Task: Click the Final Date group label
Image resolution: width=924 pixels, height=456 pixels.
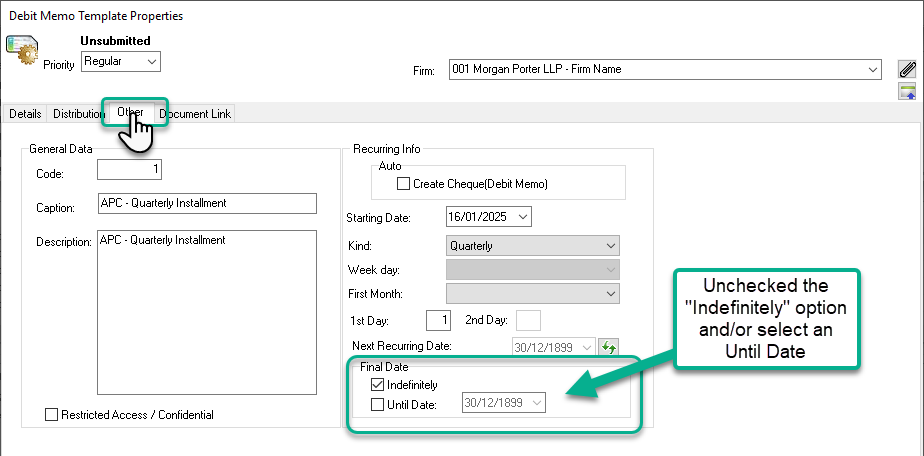Action: pos(384,367)
